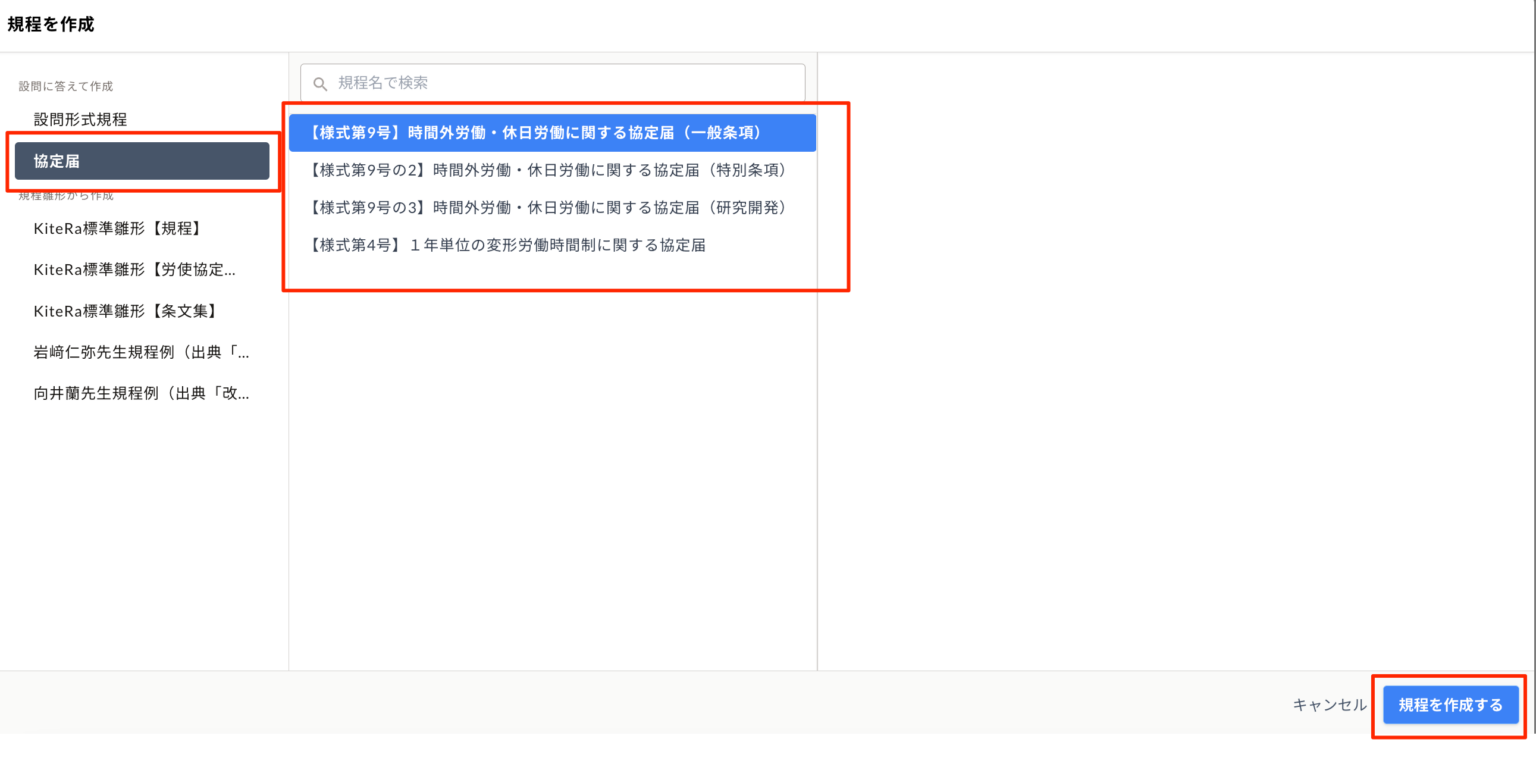Focus the 規程名で検索 search field
This screenshot has height=764, width=1536.
click(x=560, y=83)
